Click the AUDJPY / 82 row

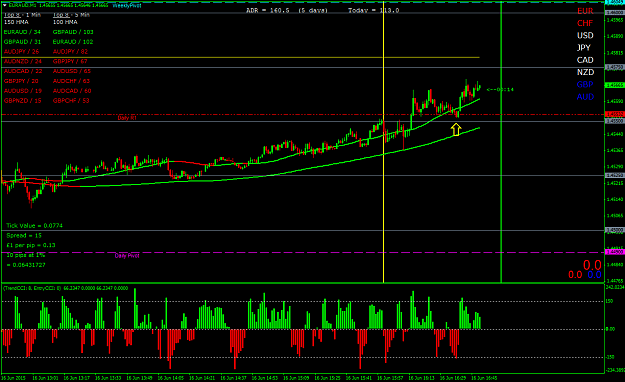click(x=70, y=51)
